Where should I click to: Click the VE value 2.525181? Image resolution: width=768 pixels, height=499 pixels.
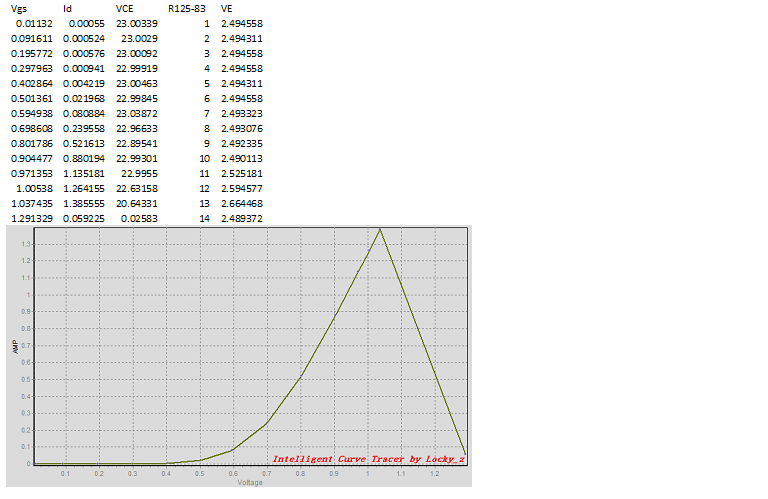(242, 174)
